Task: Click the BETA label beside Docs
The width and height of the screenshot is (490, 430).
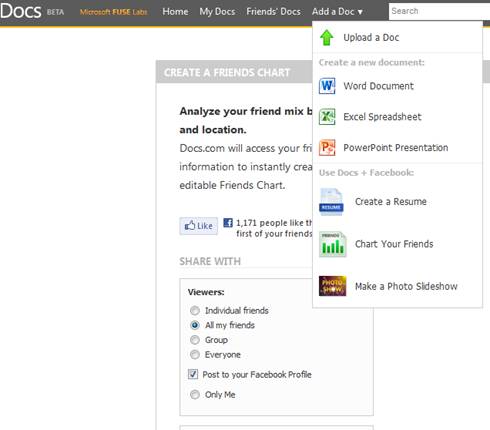Action: [55, 12]
